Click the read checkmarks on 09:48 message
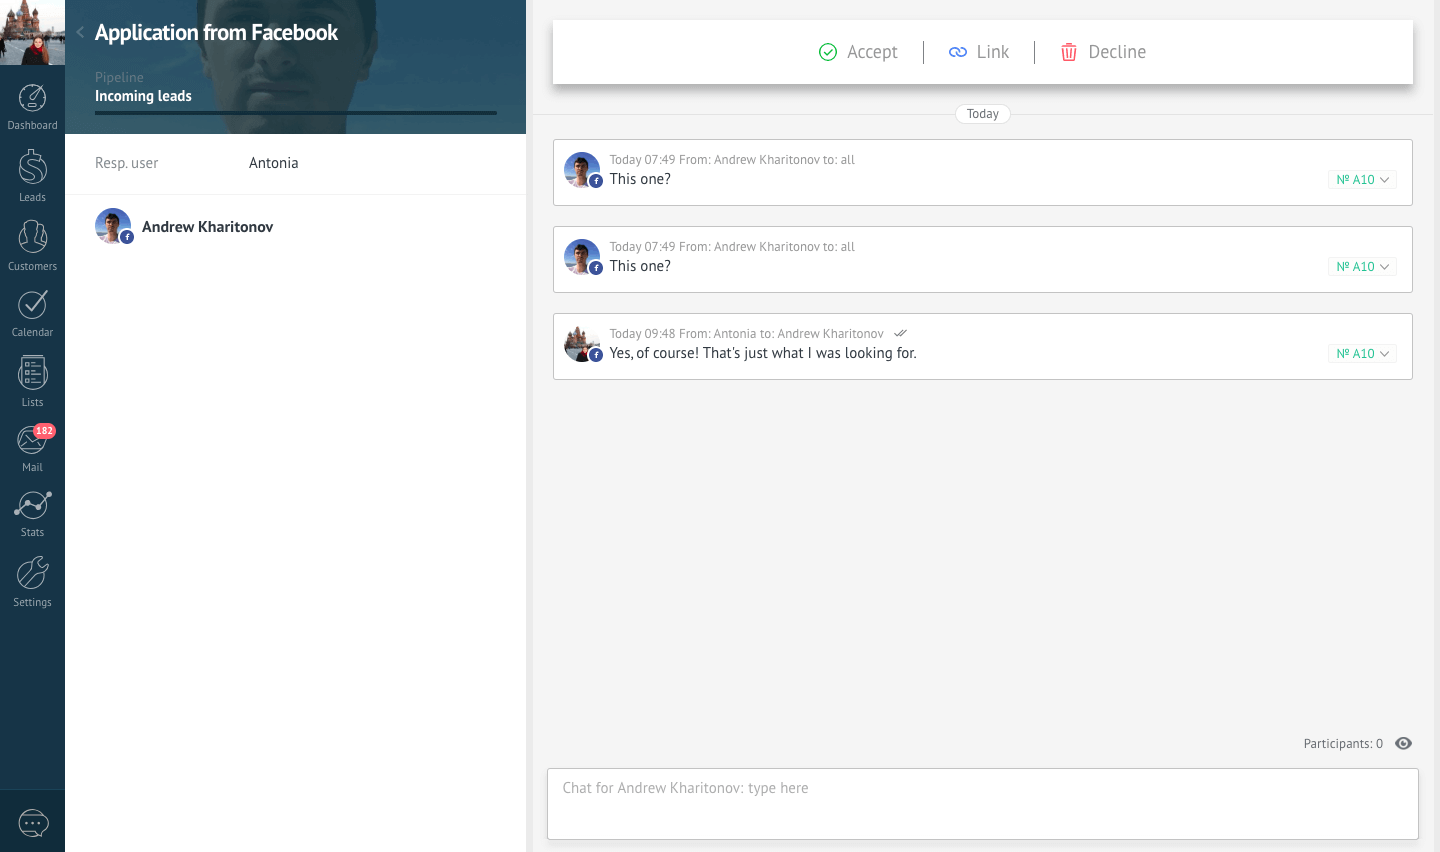 tap(901, 333)
